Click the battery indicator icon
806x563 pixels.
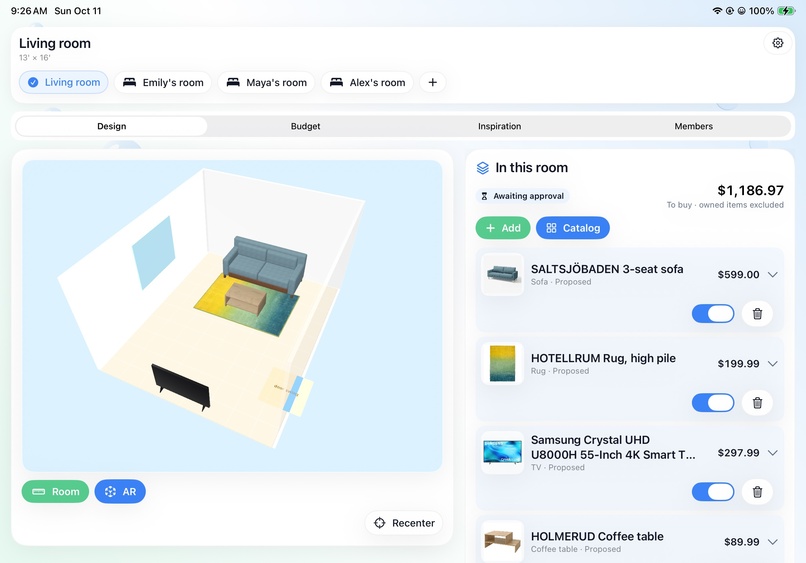pos(786,11)
